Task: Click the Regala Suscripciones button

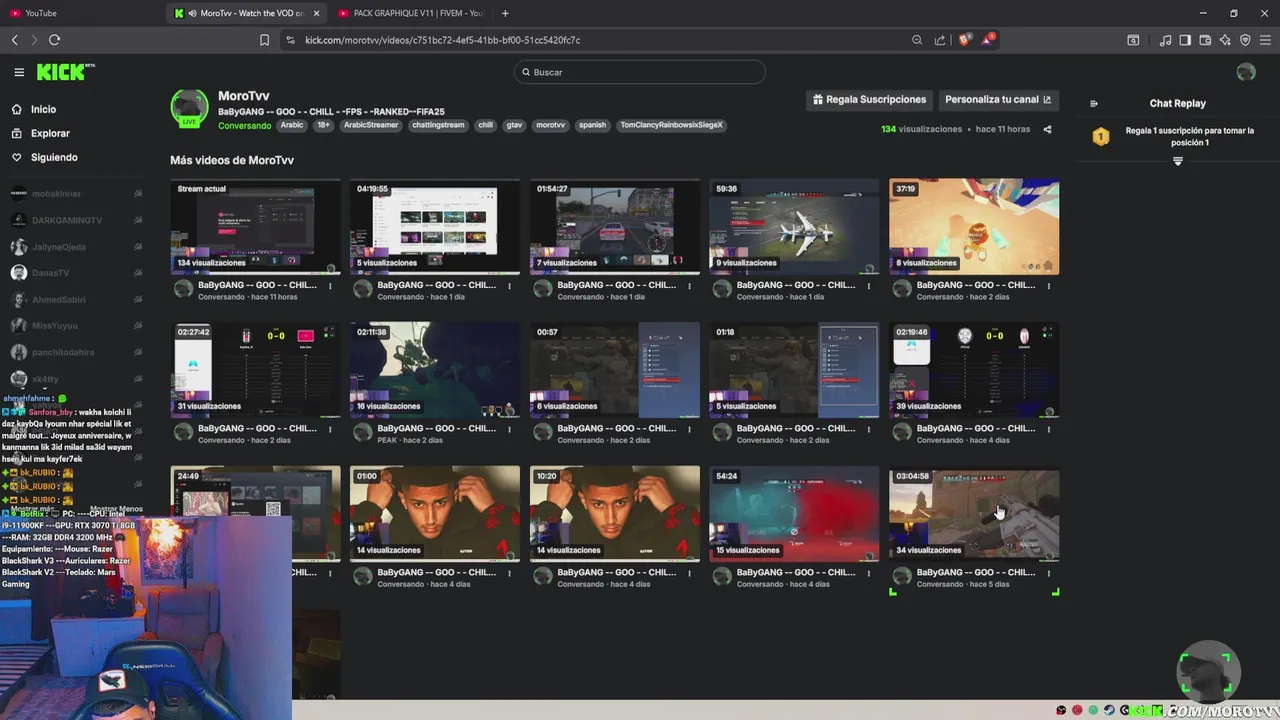Action: coord(869,100)
